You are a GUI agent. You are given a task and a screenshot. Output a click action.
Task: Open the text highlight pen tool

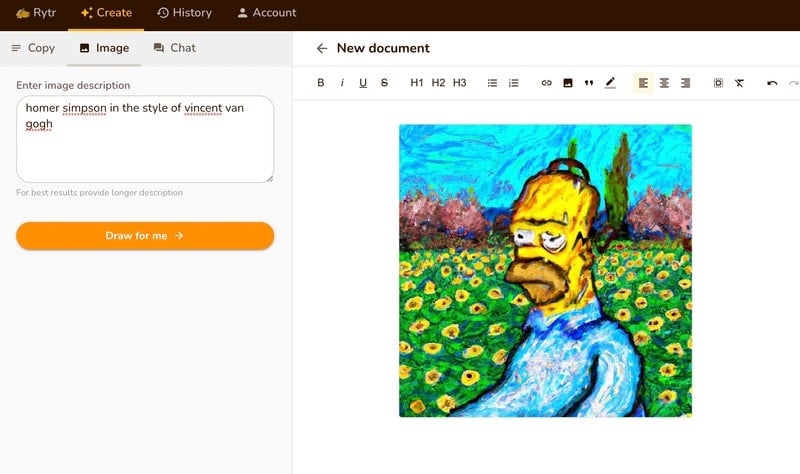point(610,83)
